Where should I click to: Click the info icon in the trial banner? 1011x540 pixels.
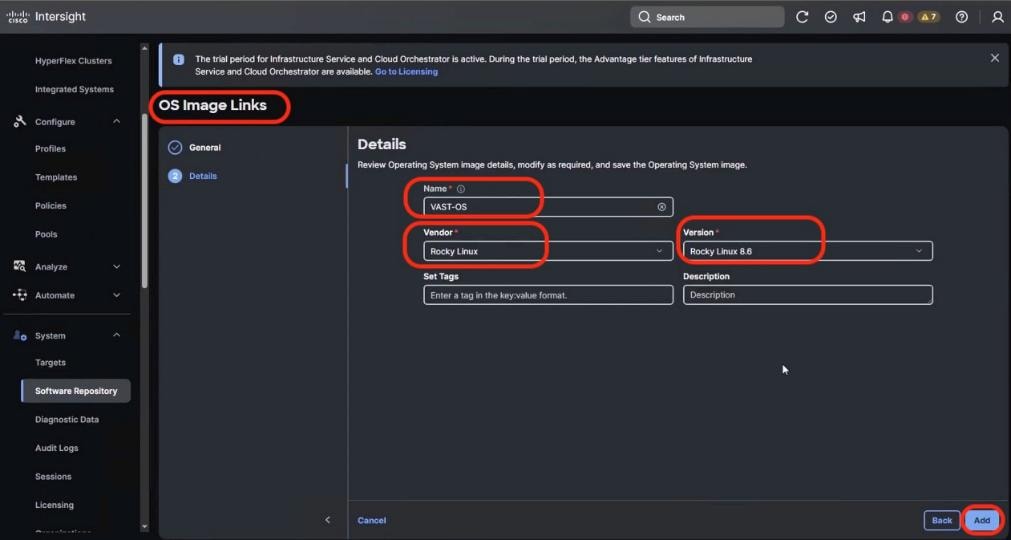pyautogui.click(x=179, y=59)
